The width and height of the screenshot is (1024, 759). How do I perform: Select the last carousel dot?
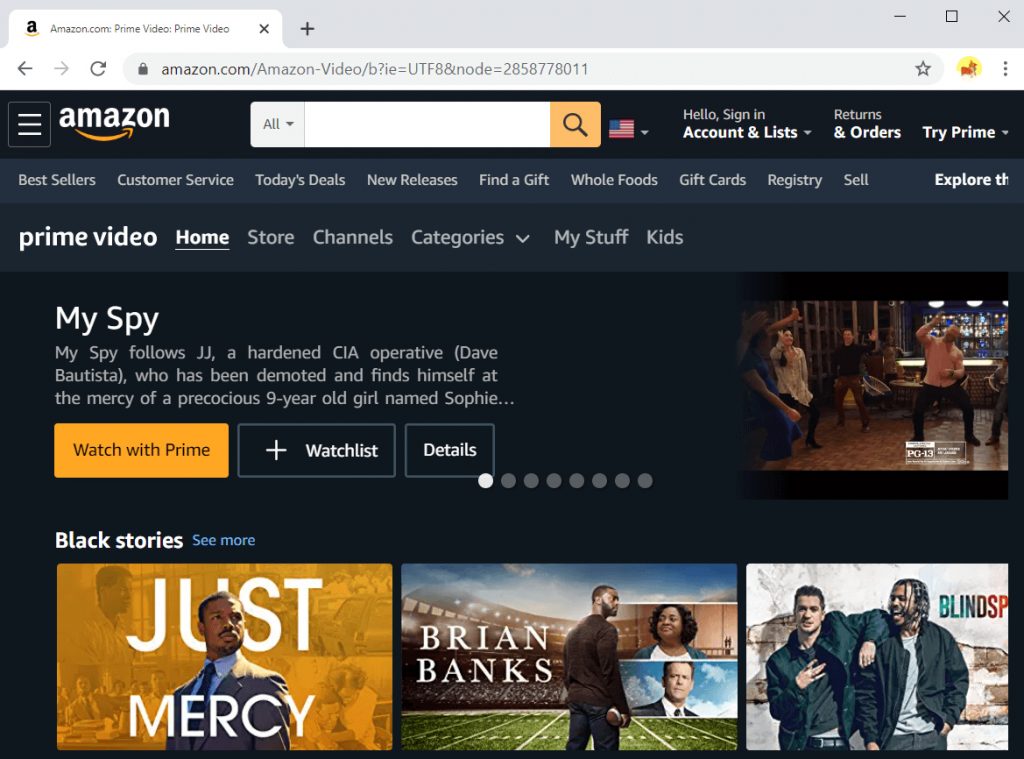[x=645, y=481]
